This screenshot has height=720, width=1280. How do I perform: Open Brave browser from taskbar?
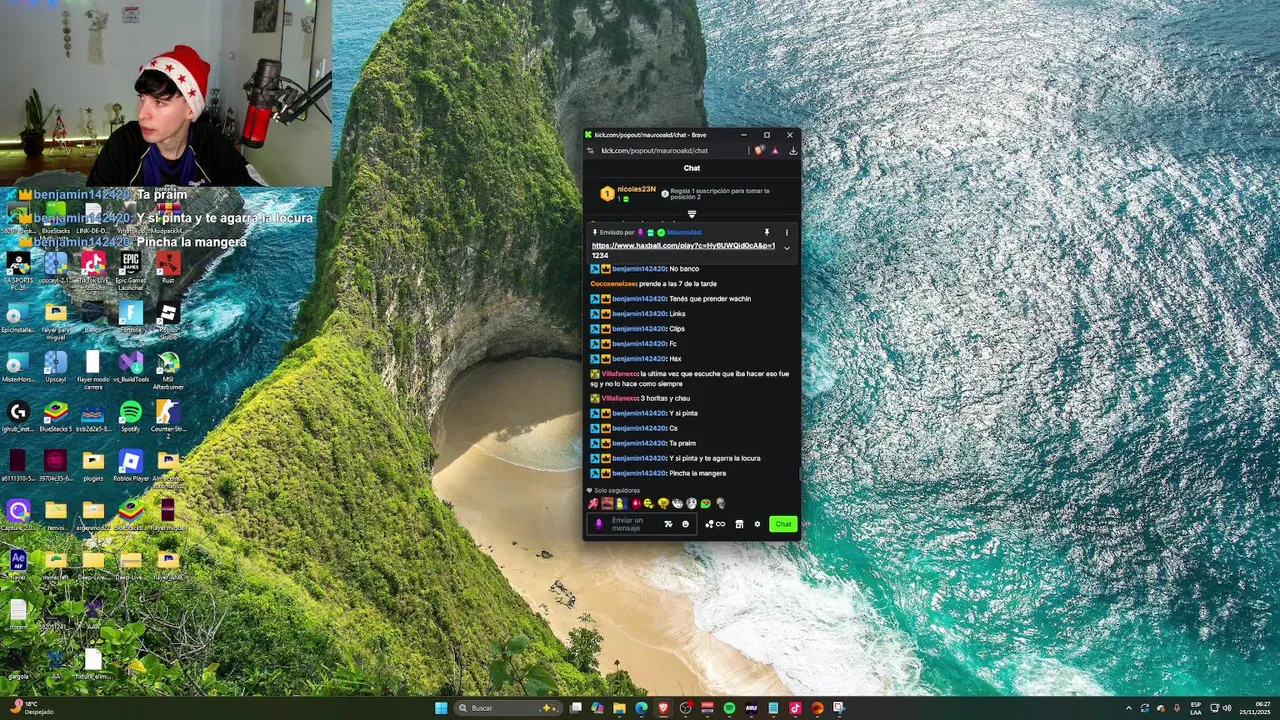coord(663,708)
